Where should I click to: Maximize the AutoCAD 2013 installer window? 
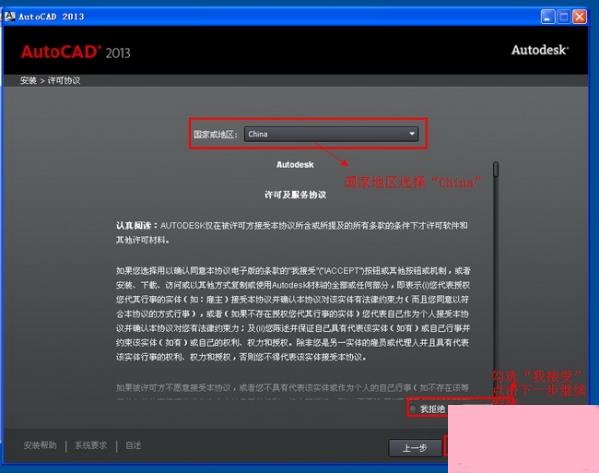(563, 17)
